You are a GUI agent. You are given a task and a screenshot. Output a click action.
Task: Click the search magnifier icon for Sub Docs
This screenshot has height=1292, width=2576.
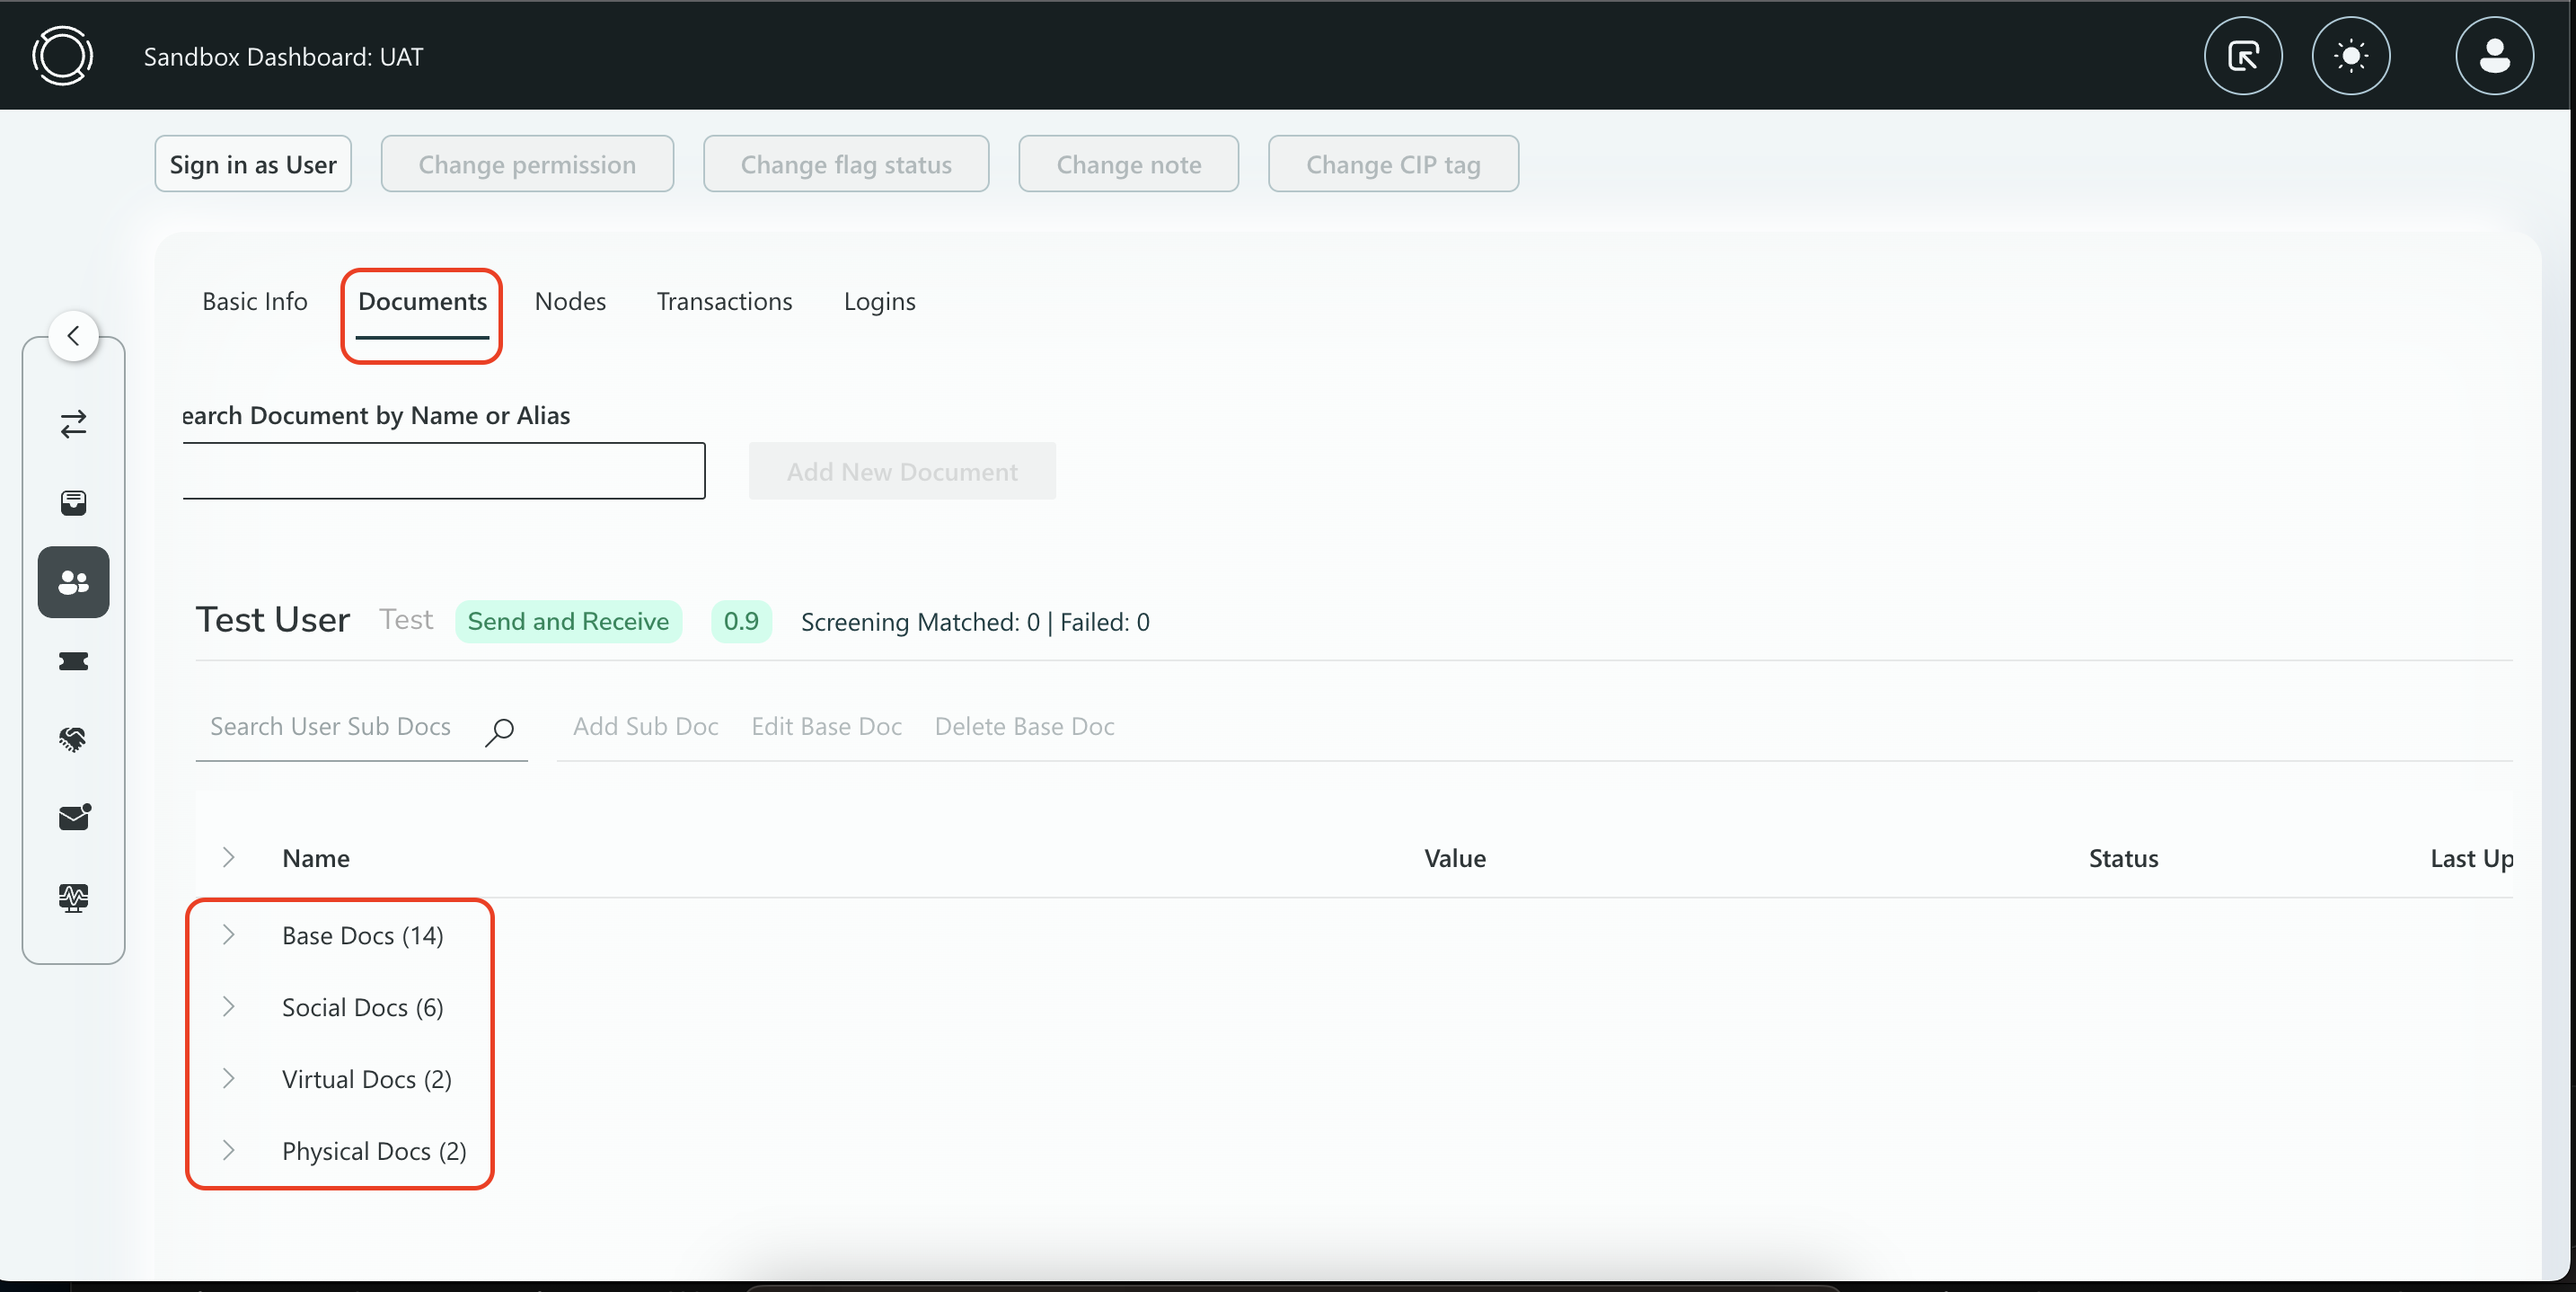500,731
